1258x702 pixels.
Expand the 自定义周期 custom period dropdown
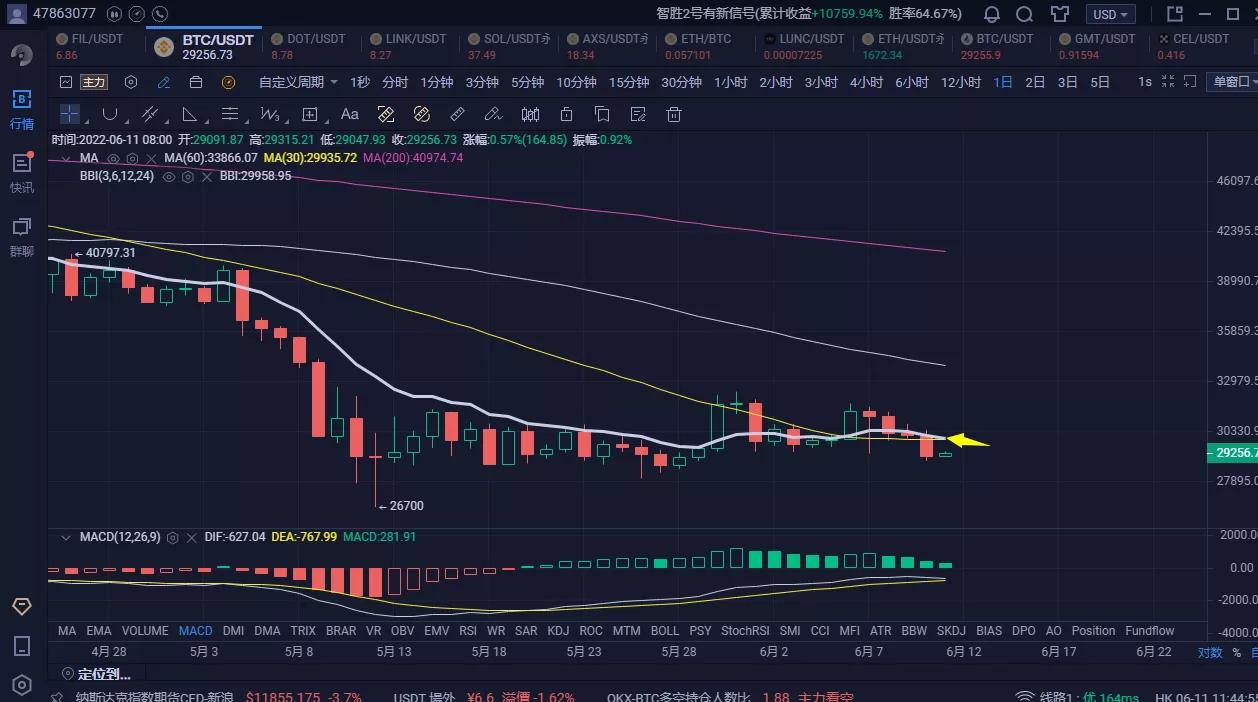tap(298, 82)
